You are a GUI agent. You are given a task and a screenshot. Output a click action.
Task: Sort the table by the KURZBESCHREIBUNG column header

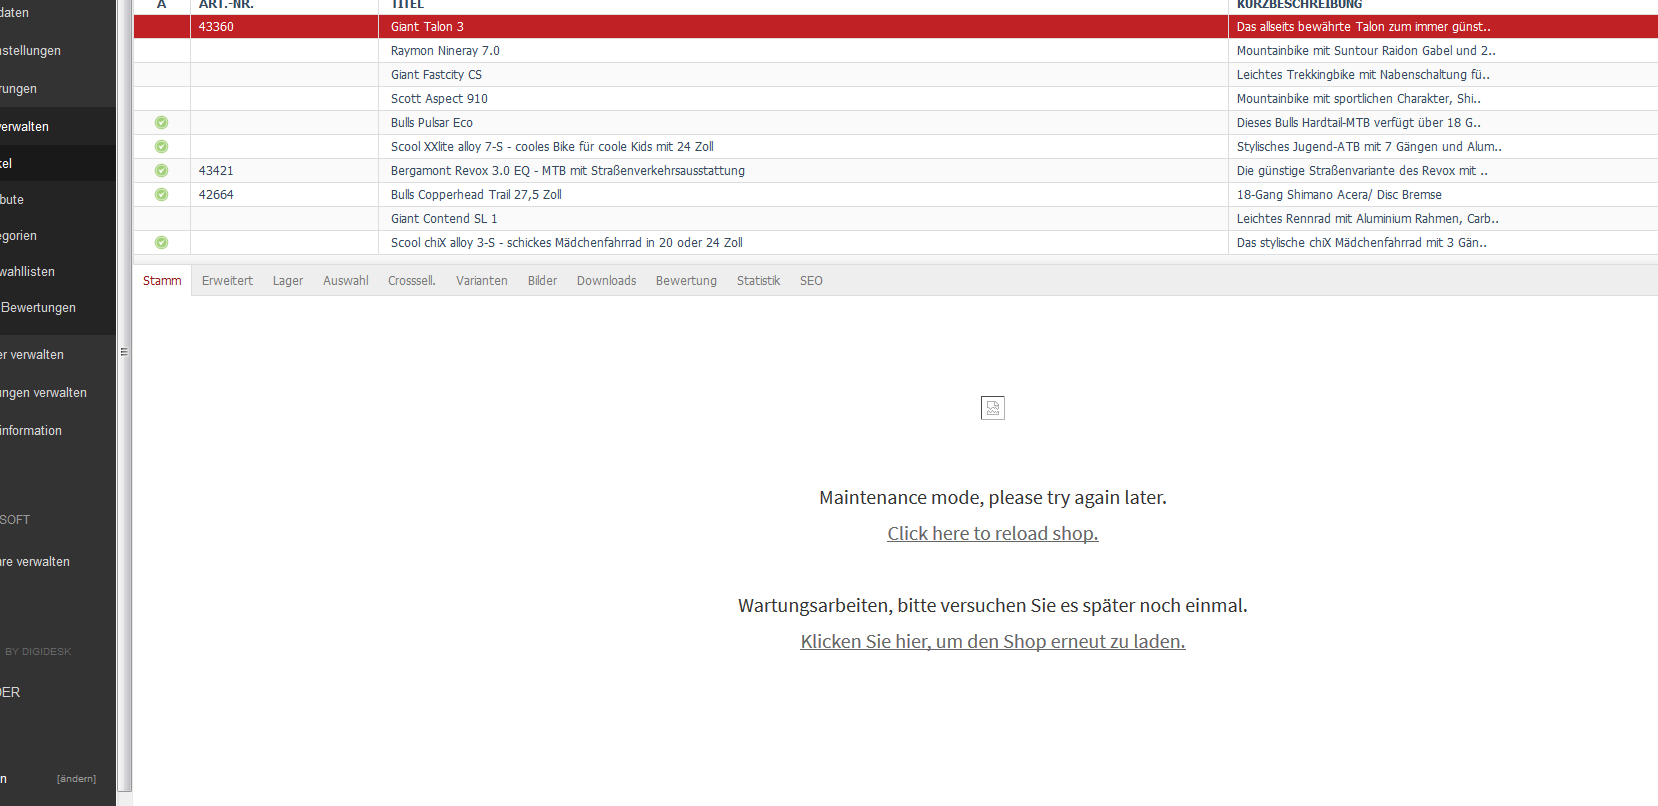pos(1299,5)
